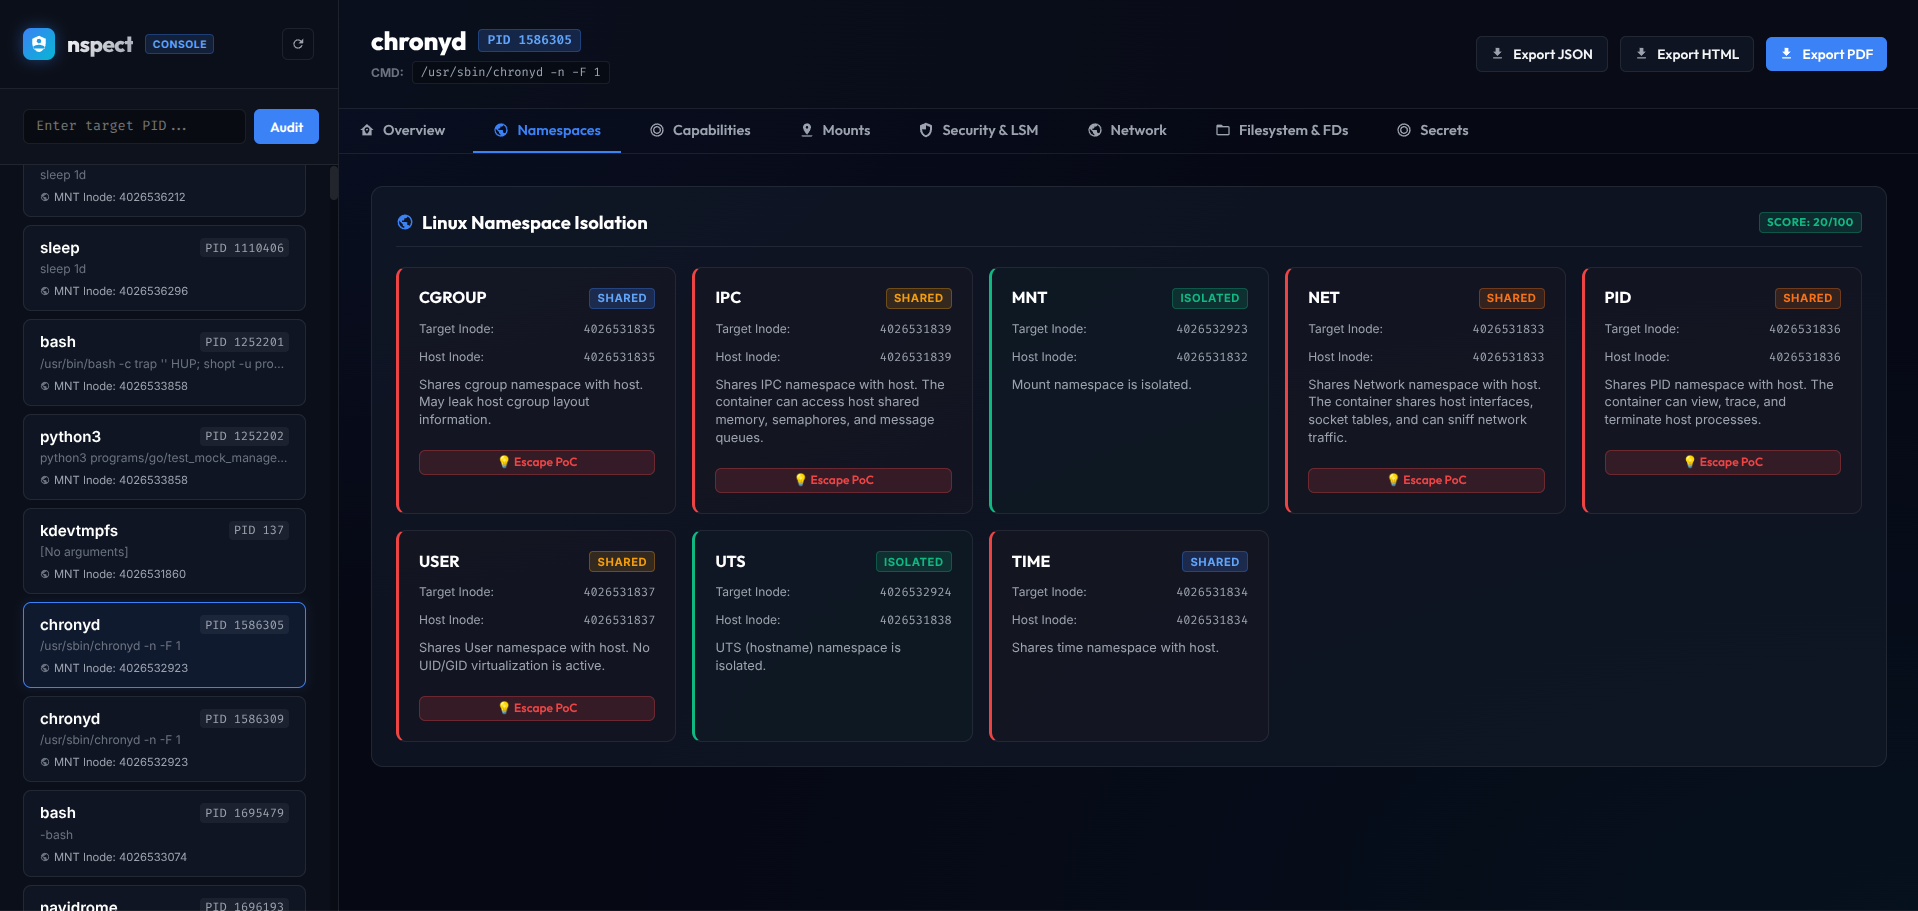Click the globe icon on the Namespaces tab
Image resolution: width=1918 pixels, height=911 pixels.
click(501, 131)
